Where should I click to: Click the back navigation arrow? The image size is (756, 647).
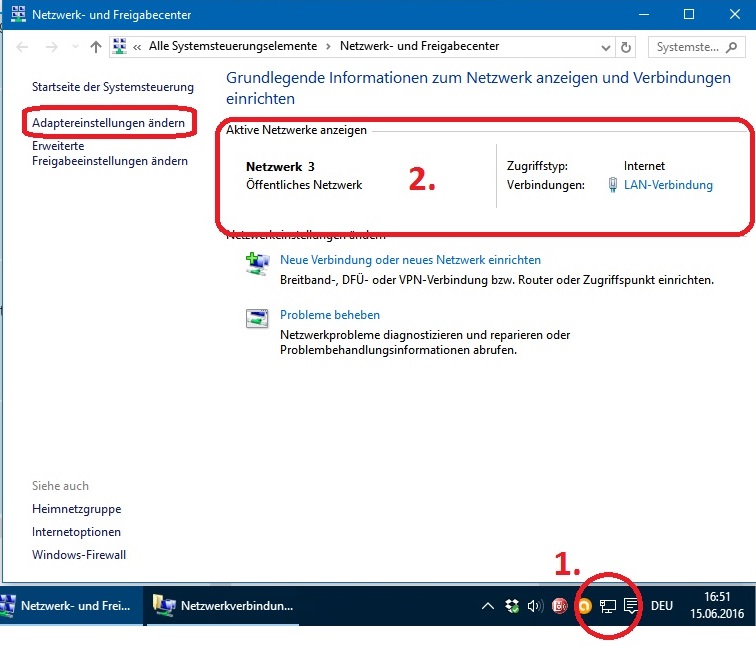pos(22,47)
